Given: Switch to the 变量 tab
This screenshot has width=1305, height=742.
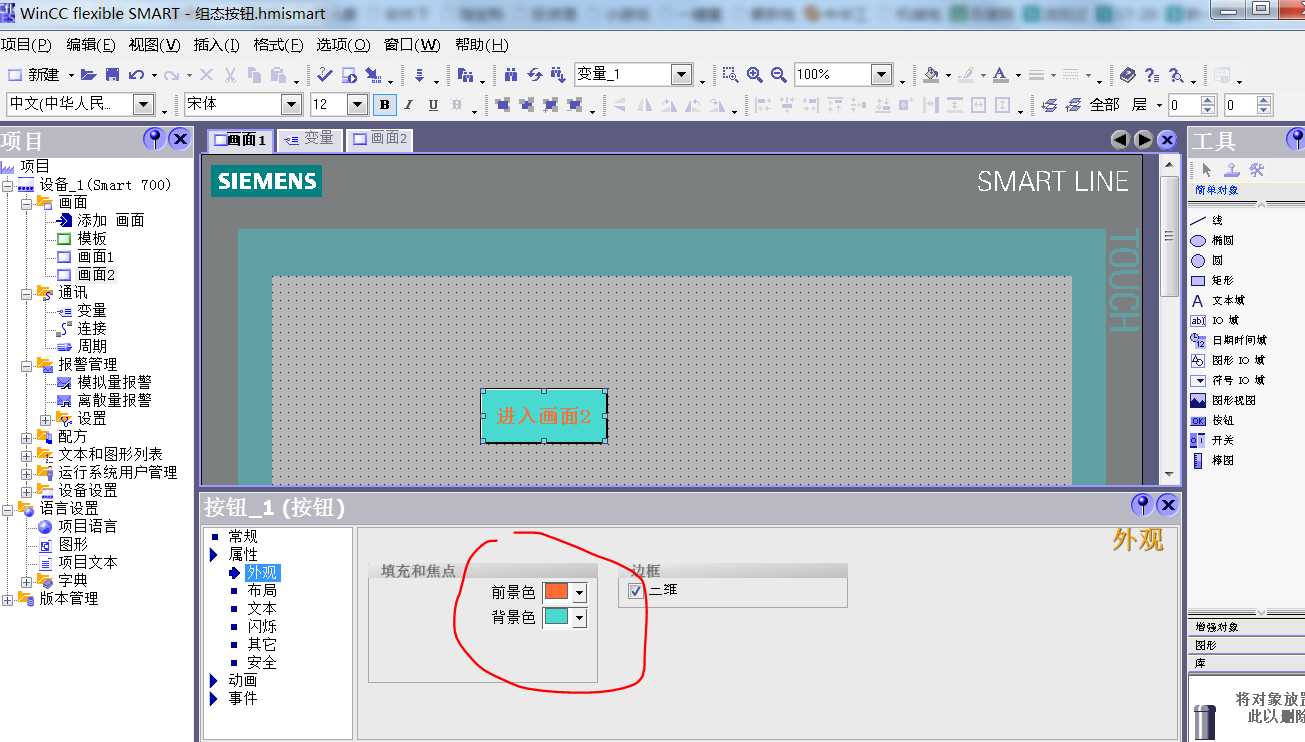Looking at the screenshot, I should pyautogui.click(x=309, y=139).
